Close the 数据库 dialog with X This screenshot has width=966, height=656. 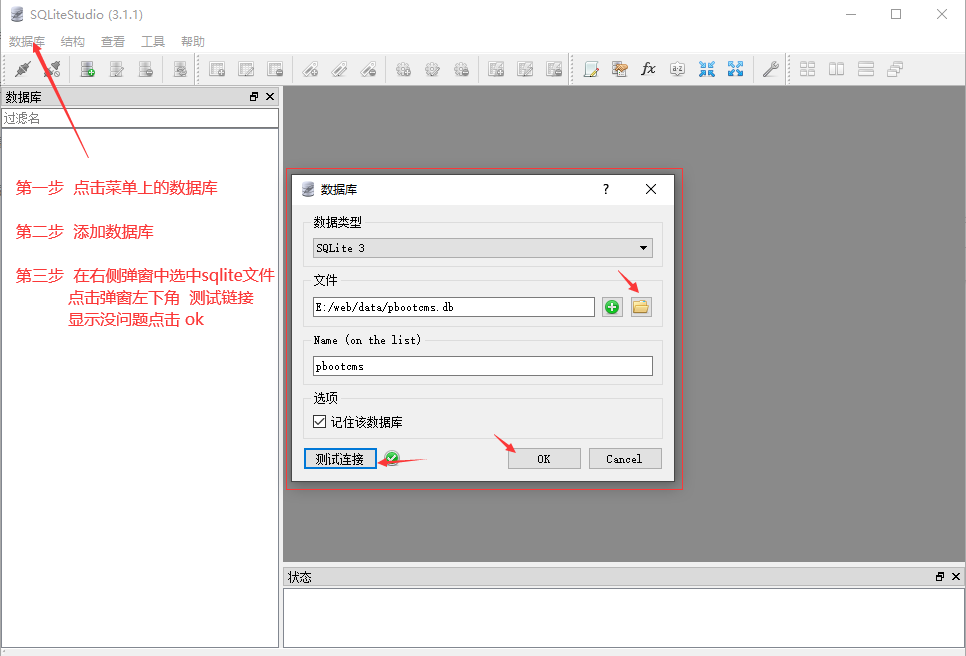tap(651, 189)
